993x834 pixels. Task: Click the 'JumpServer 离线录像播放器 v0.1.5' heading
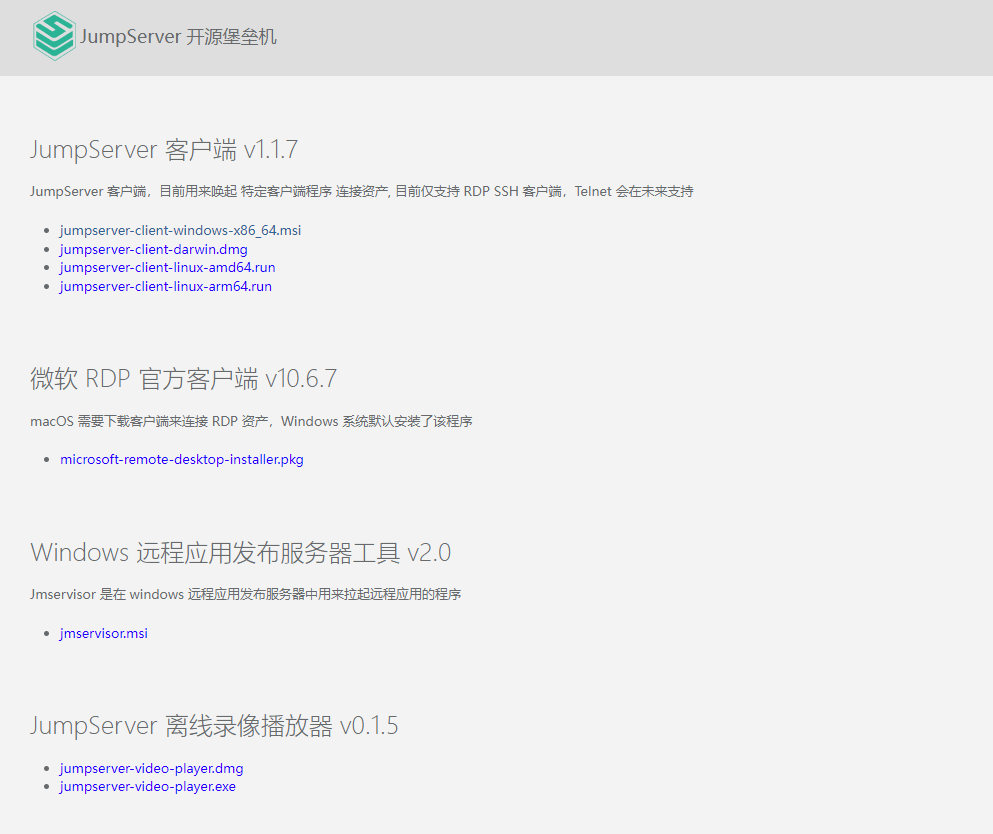point(214,726)
